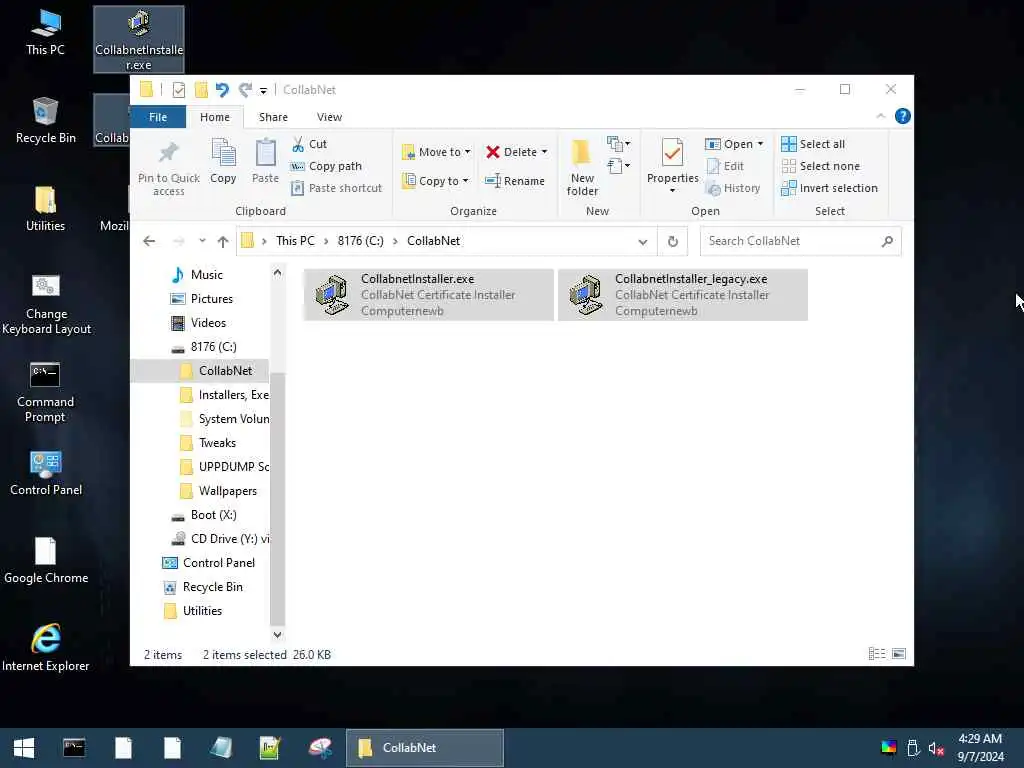Click the Properties checkmark icon in title bar
This screenshot has height=768, width=1024.
point(178,89)
